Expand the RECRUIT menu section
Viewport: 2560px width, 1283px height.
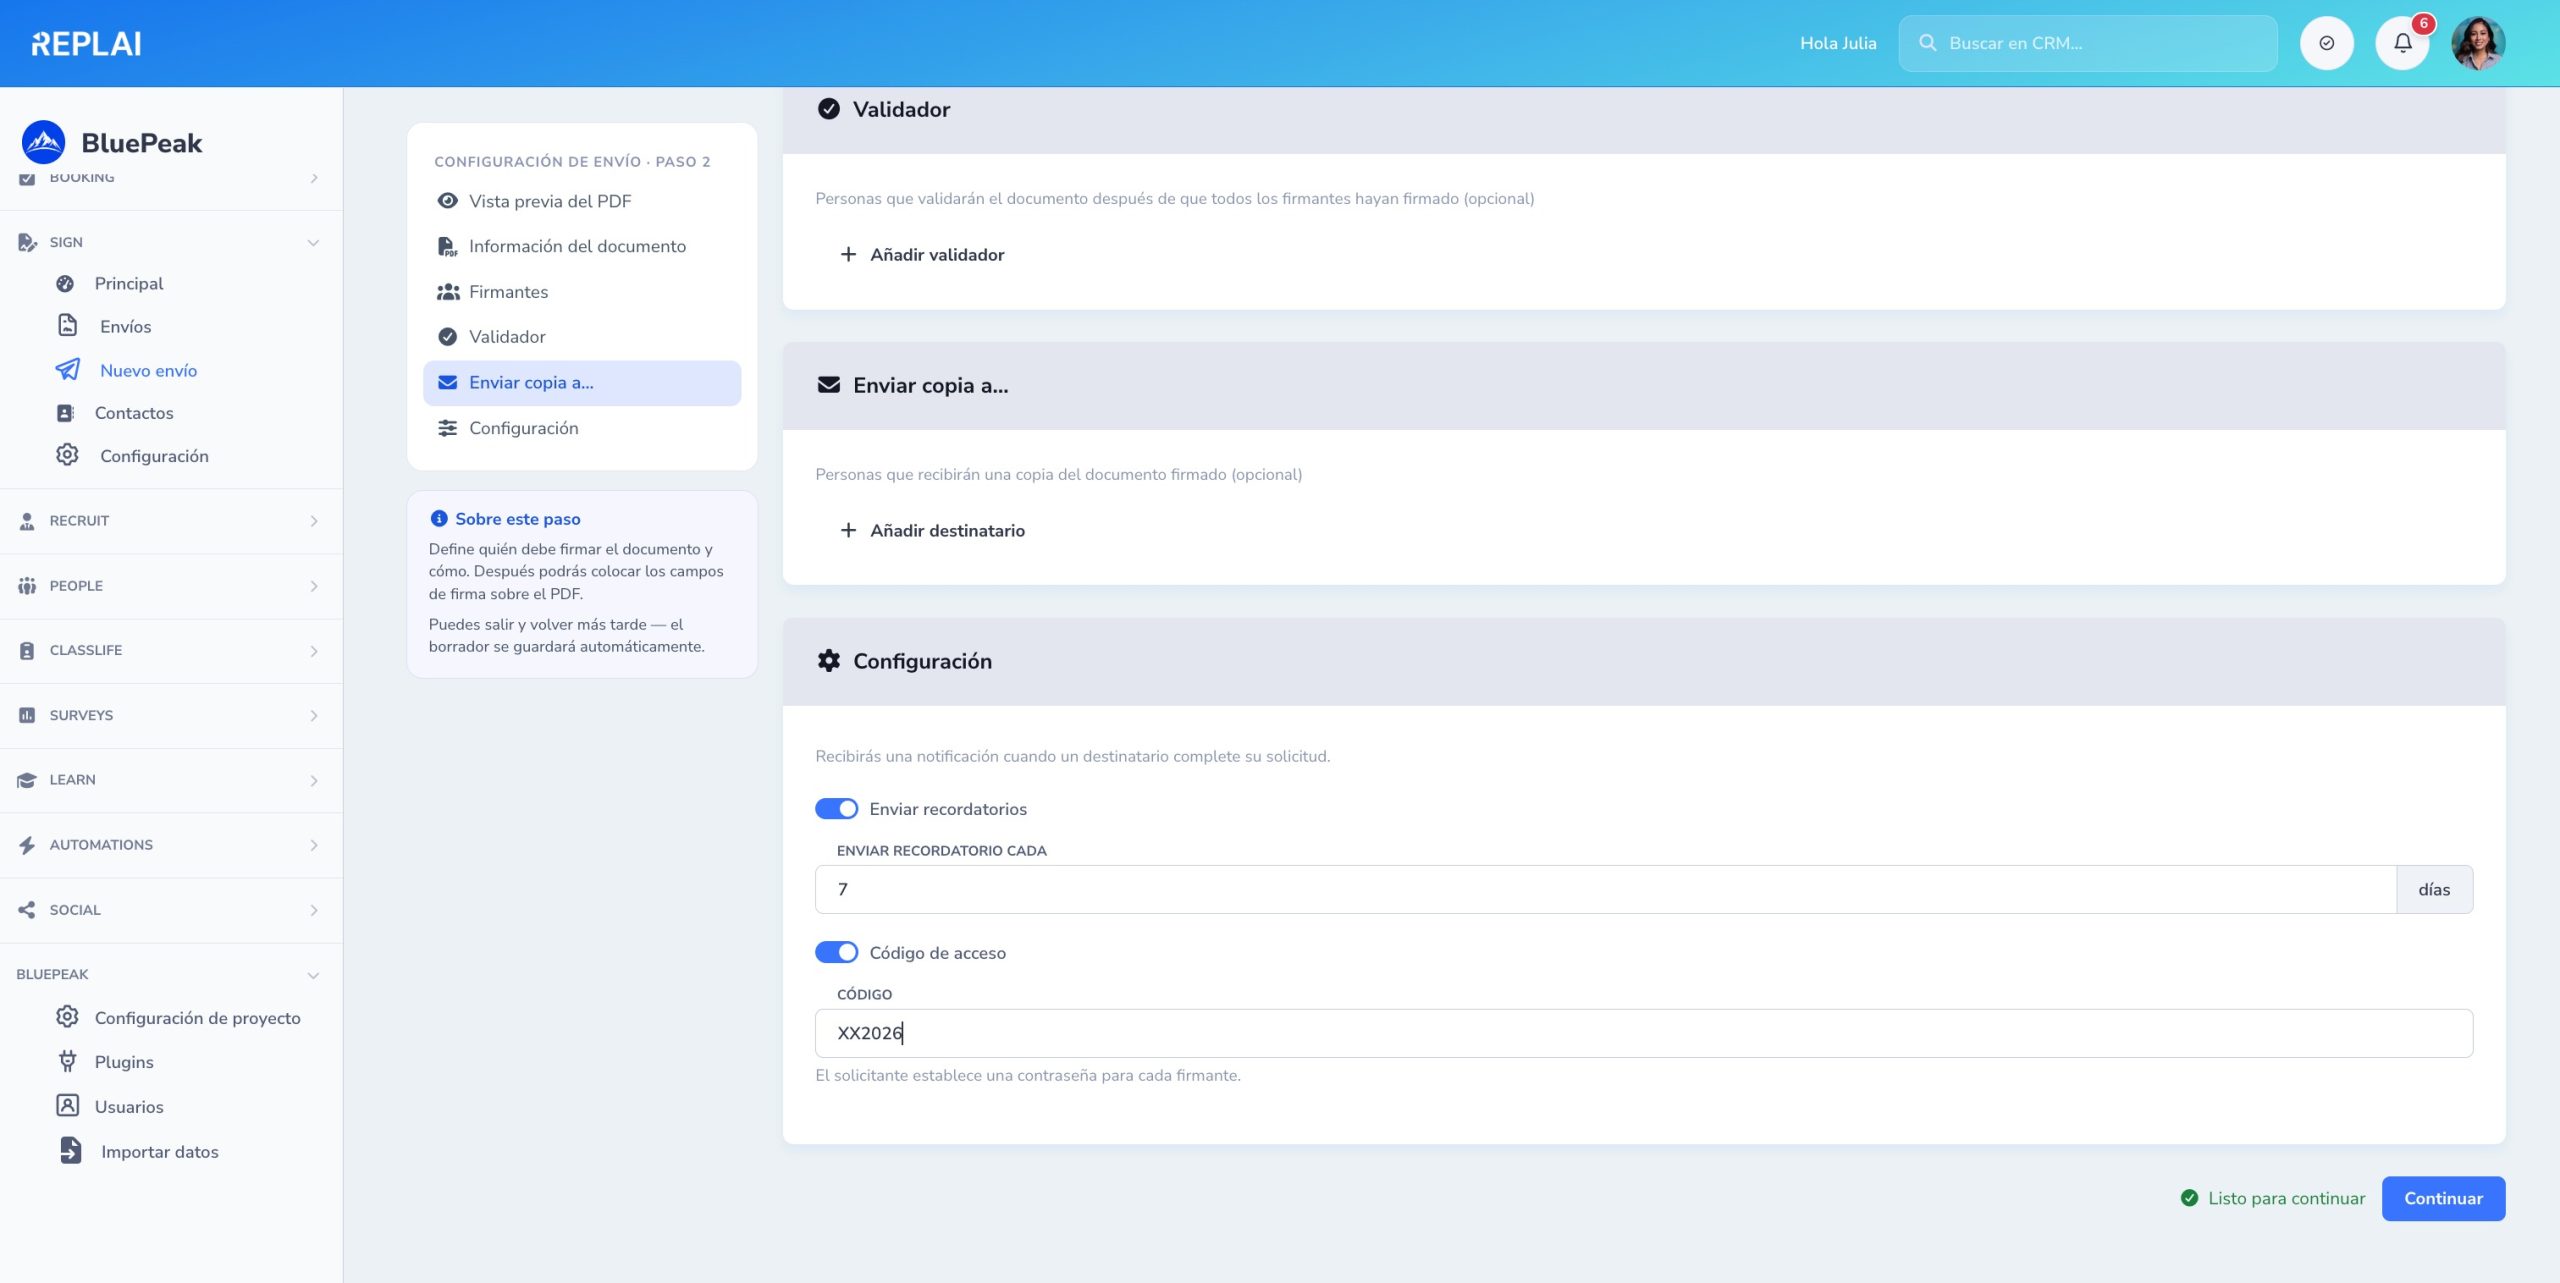(171, 521)
